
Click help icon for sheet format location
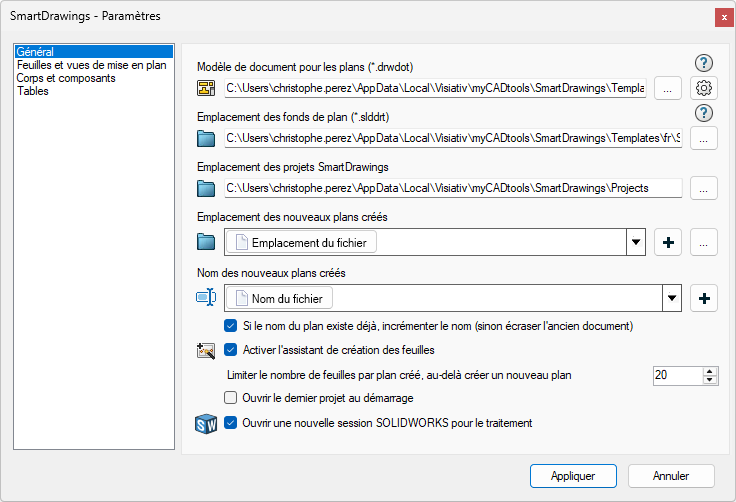704,113
